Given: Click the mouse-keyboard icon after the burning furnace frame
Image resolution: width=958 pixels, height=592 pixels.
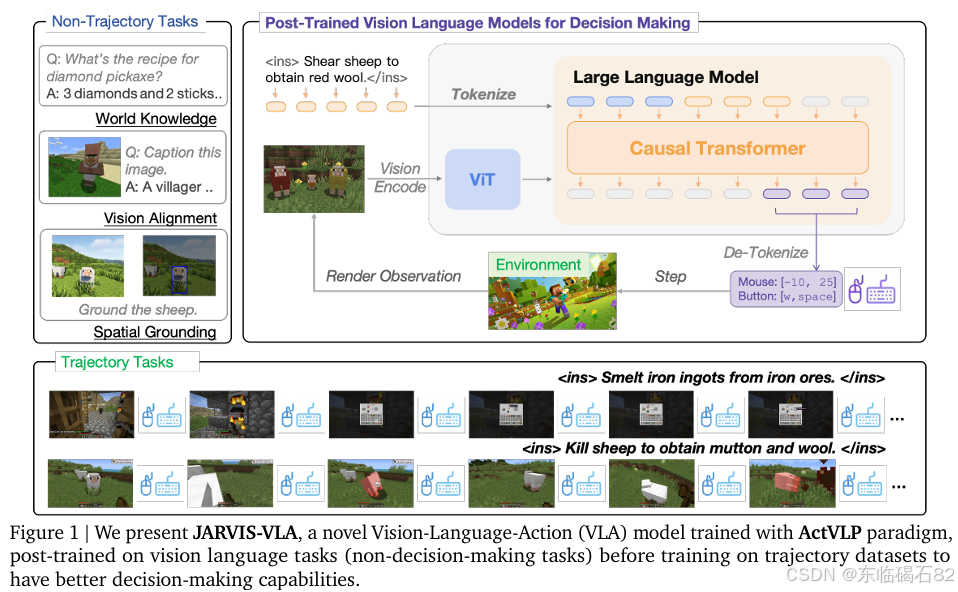Looking at the screenshot, I should click(301, 417).
